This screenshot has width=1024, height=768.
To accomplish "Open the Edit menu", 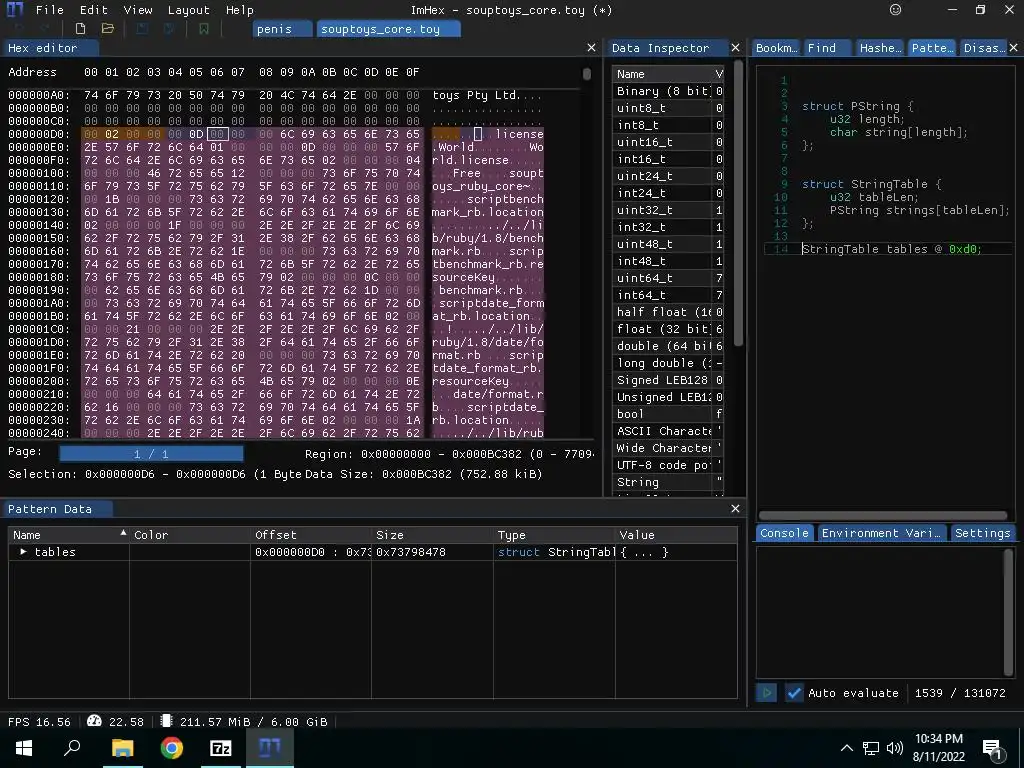I will click(x=93, y=10).
